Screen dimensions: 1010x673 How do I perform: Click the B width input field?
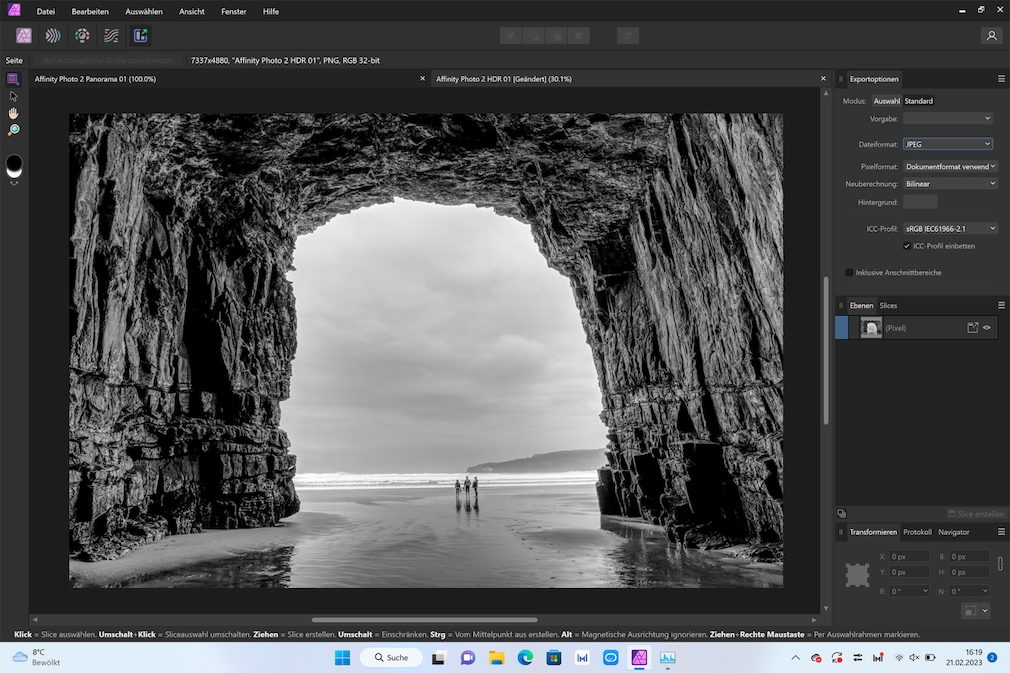[x=968, y=556]
